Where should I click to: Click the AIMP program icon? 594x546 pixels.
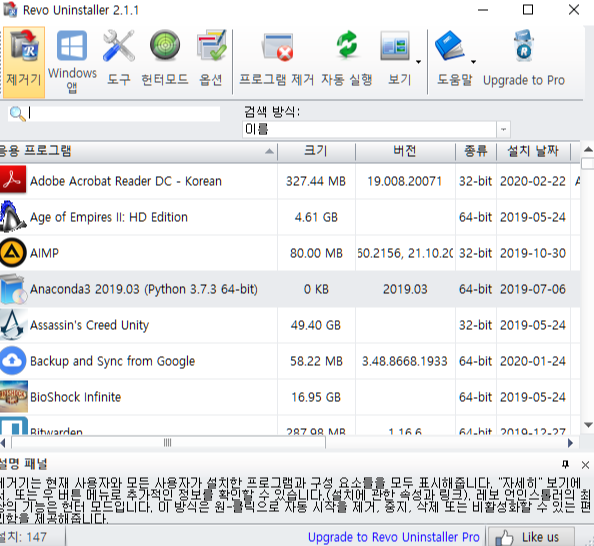13,252
